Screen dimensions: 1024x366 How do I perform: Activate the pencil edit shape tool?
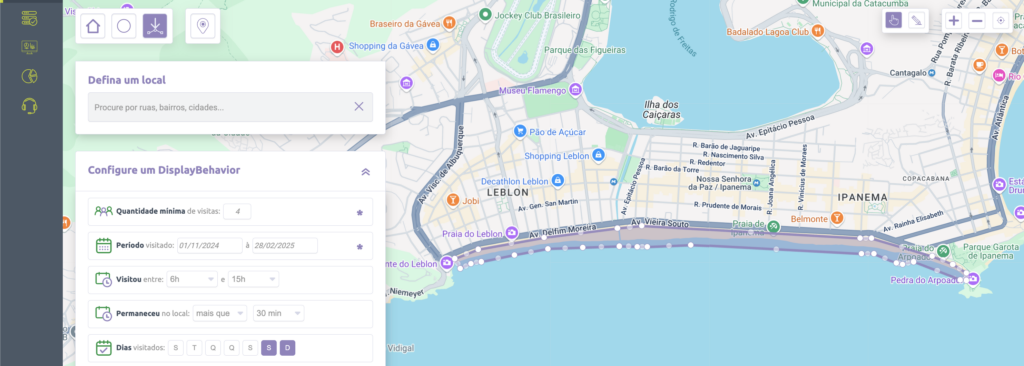pos(918,20)
